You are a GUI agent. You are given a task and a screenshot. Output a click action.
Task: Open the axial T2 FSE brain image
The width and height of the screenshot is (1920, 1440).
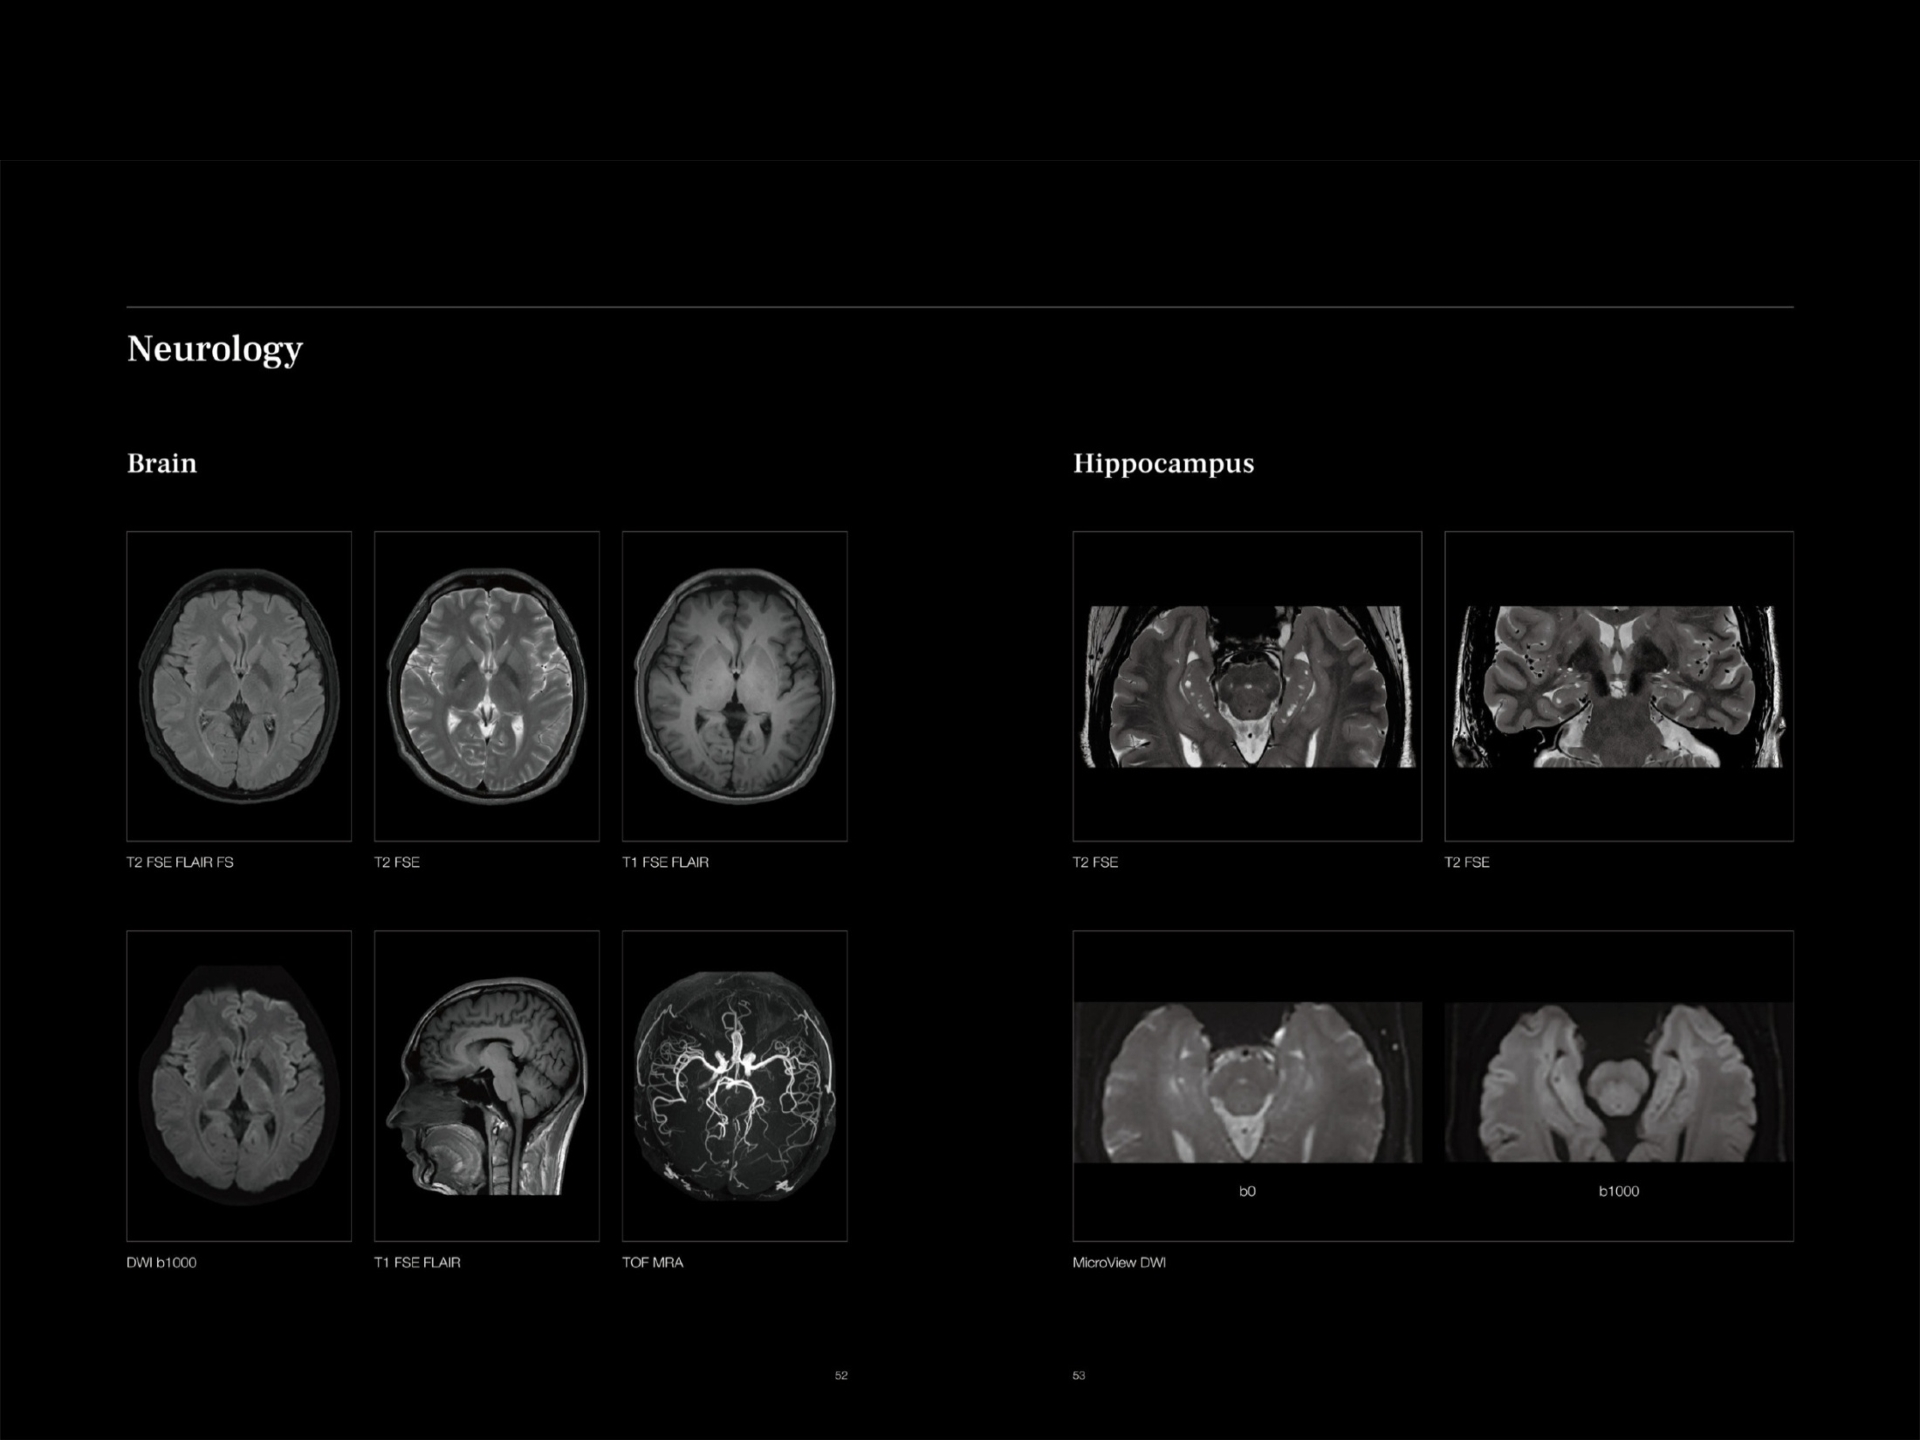point(487,686)
